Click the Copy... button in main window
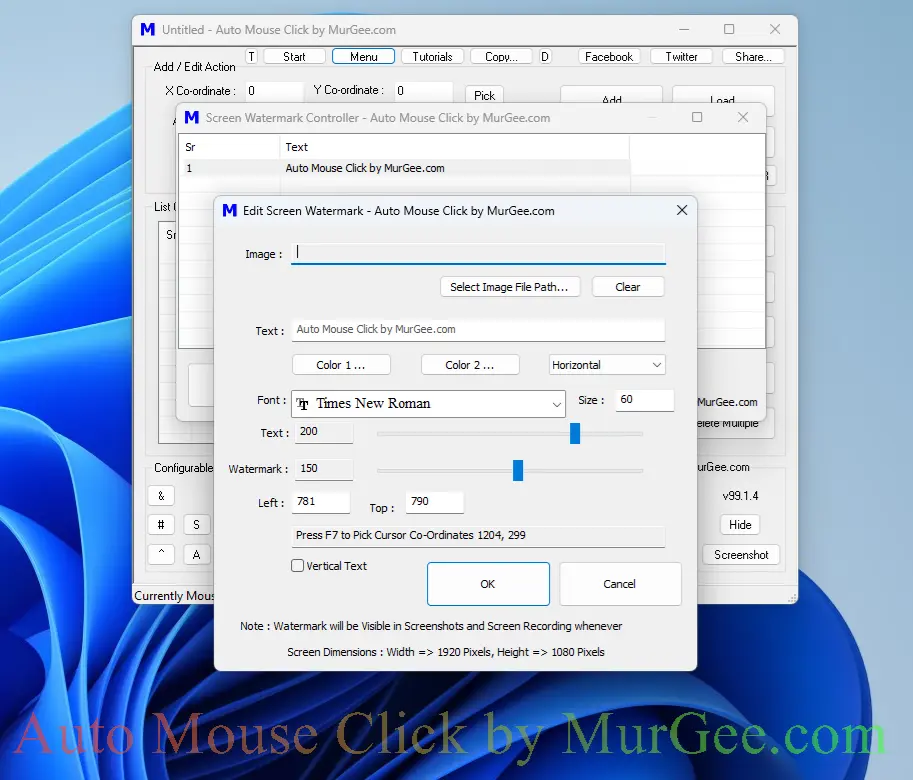Image resolution: width=913 pixels, height=780 pixels. point(501,56)
